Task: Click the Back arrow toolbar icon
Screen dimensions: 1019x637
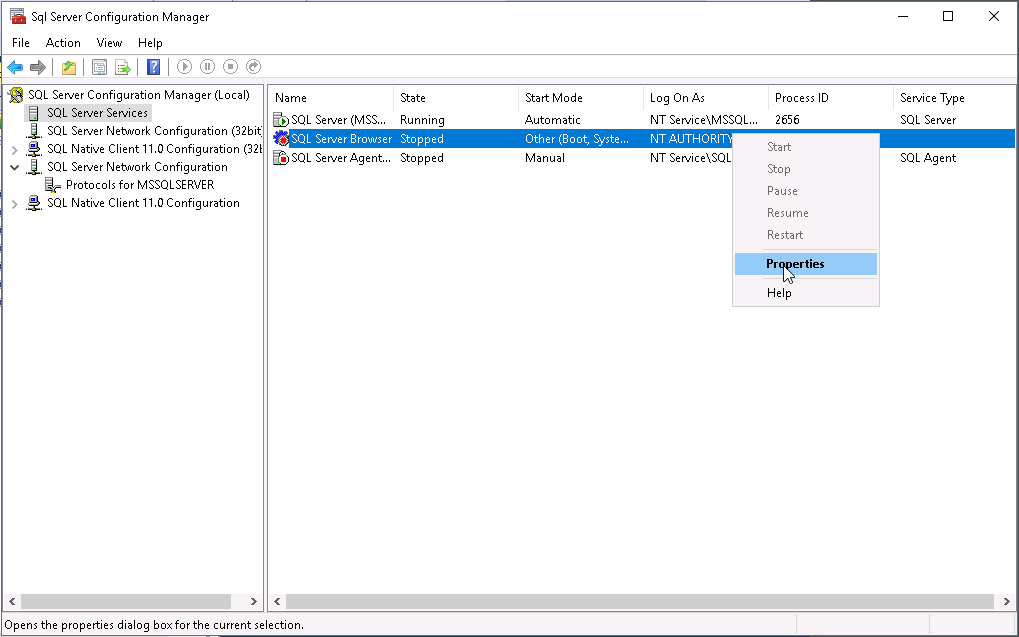Action: [15, 67]
